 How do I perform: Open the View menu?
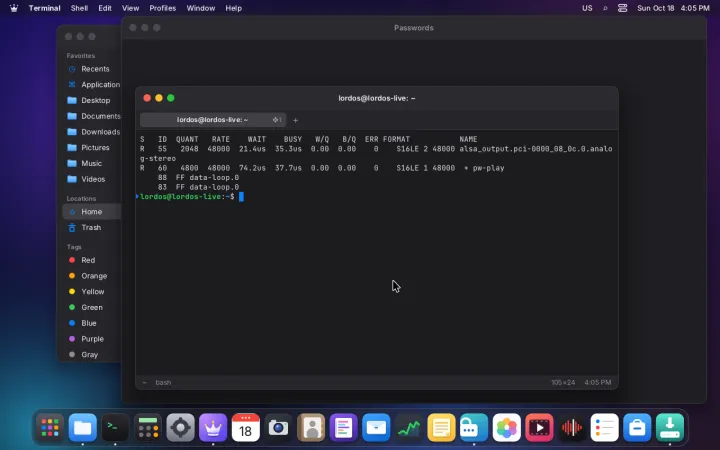pos(130,8)
